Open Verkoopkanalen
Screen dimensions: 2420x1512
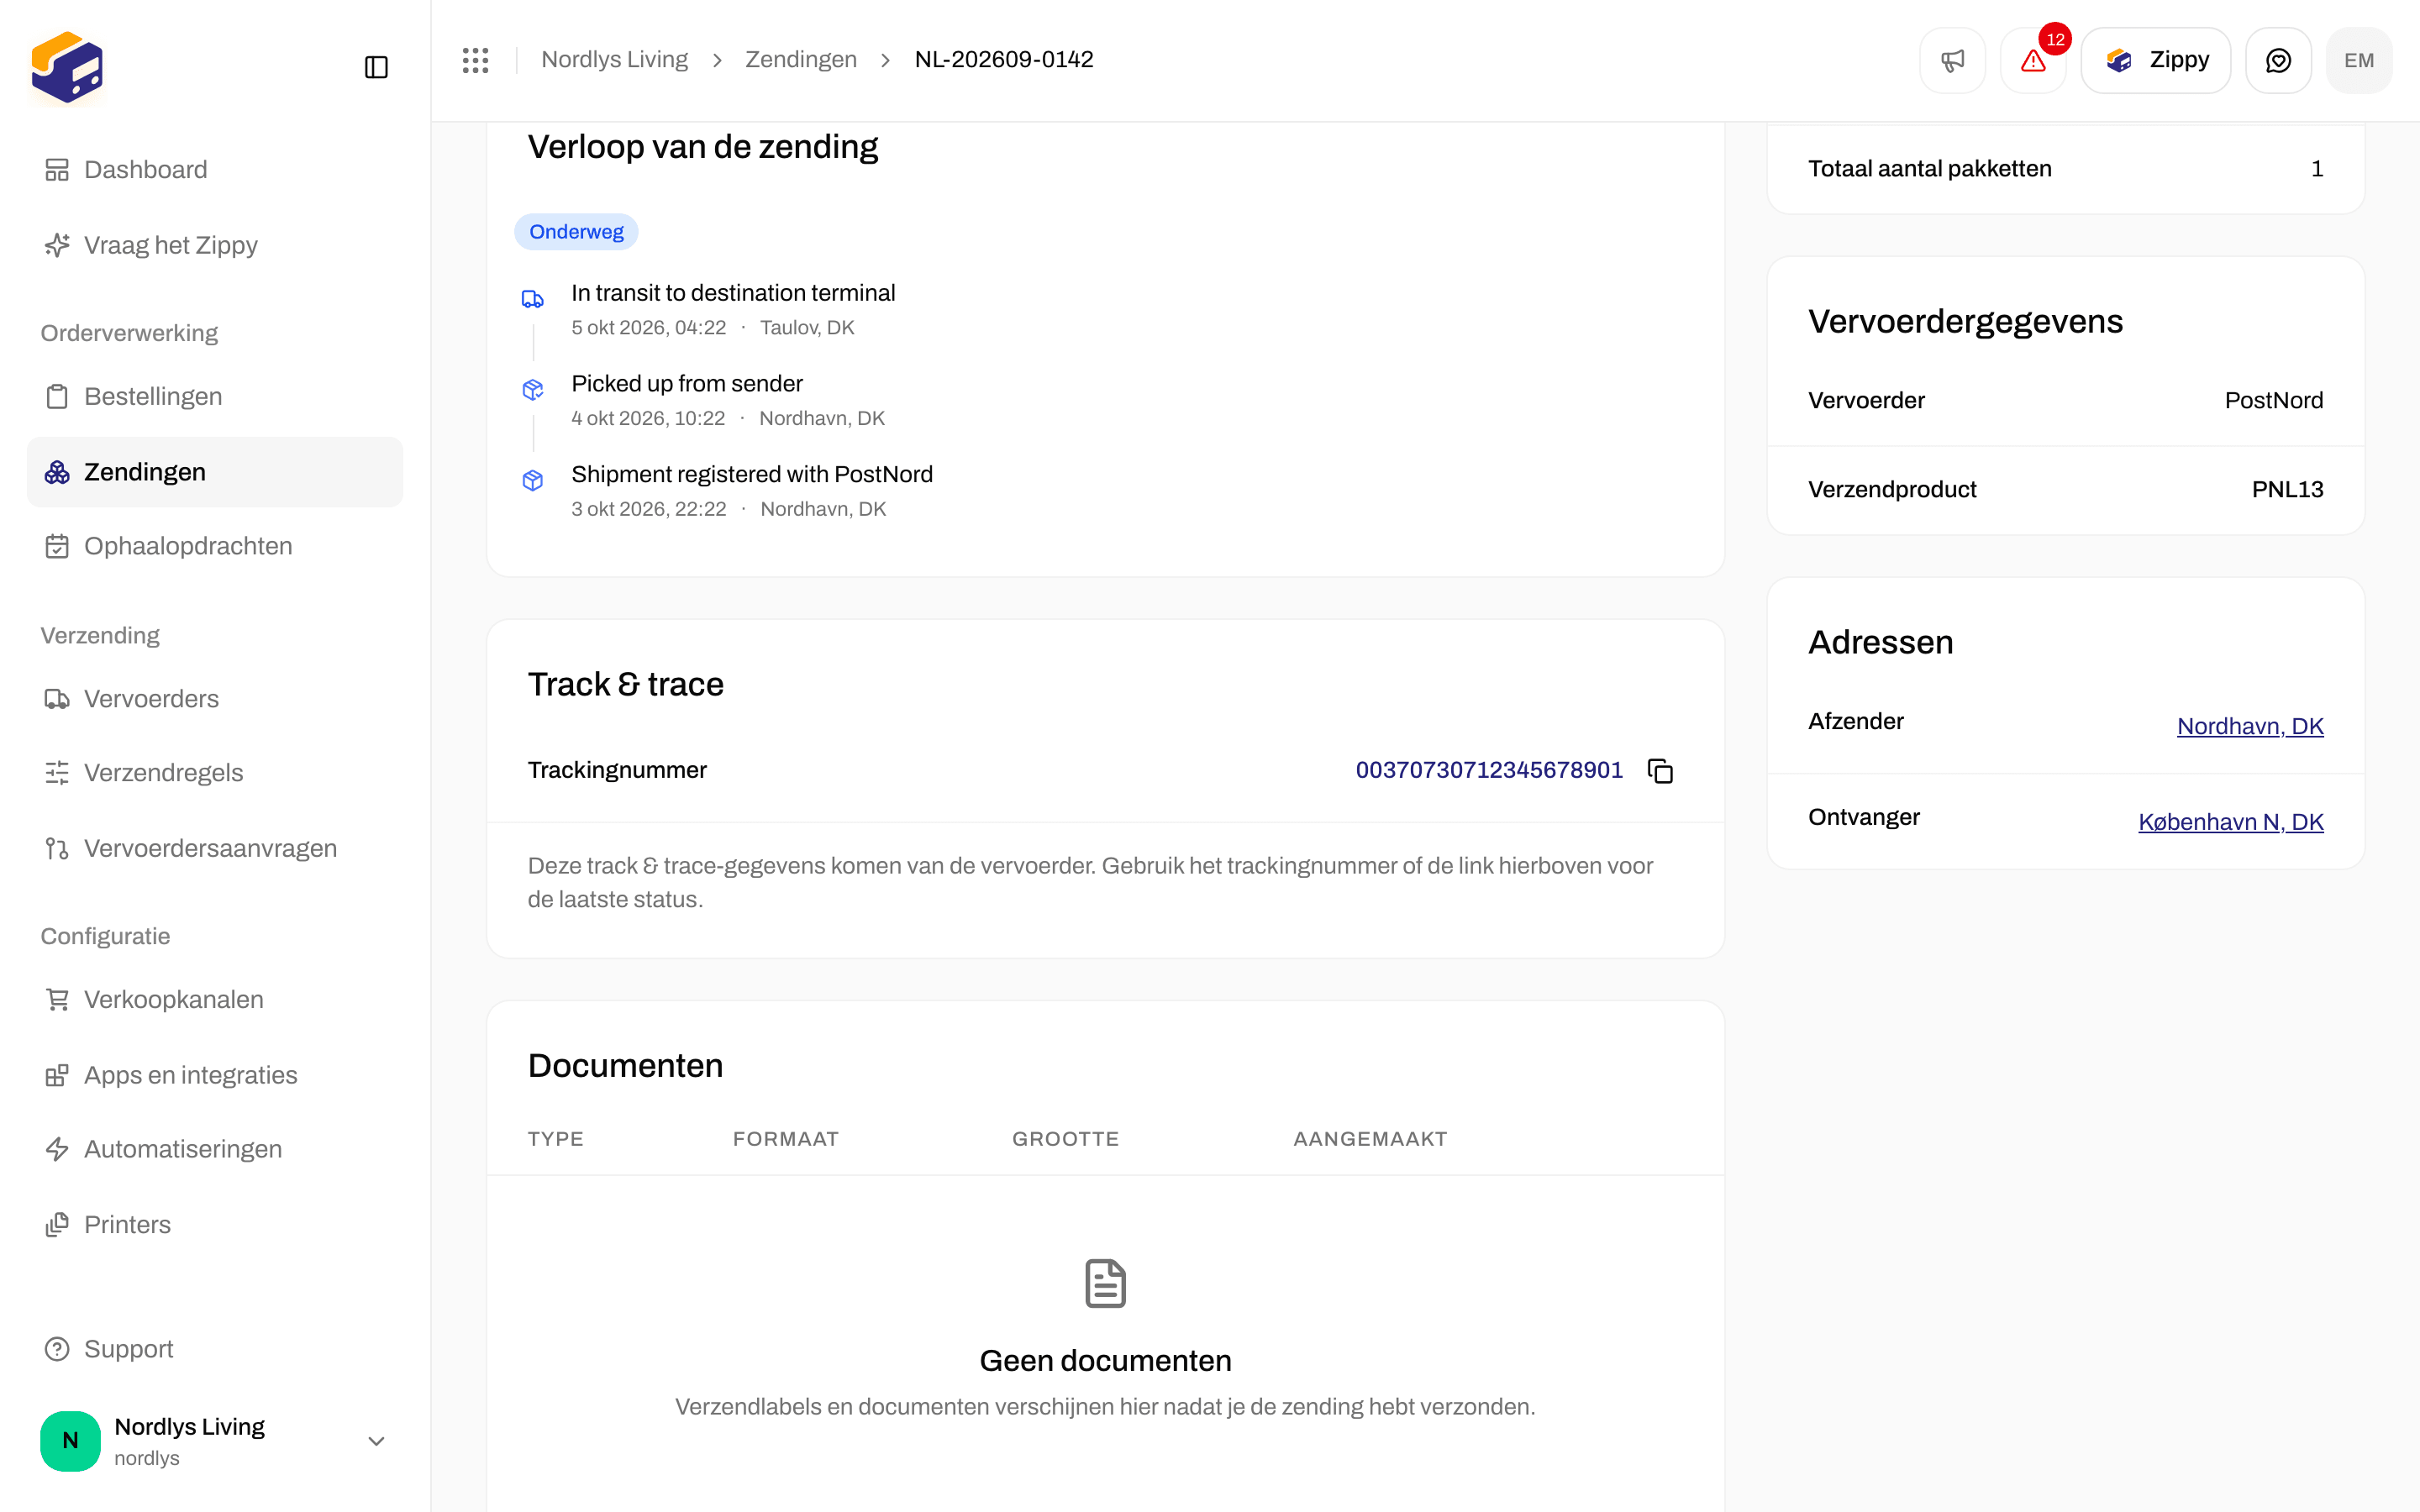[215, 1000]
